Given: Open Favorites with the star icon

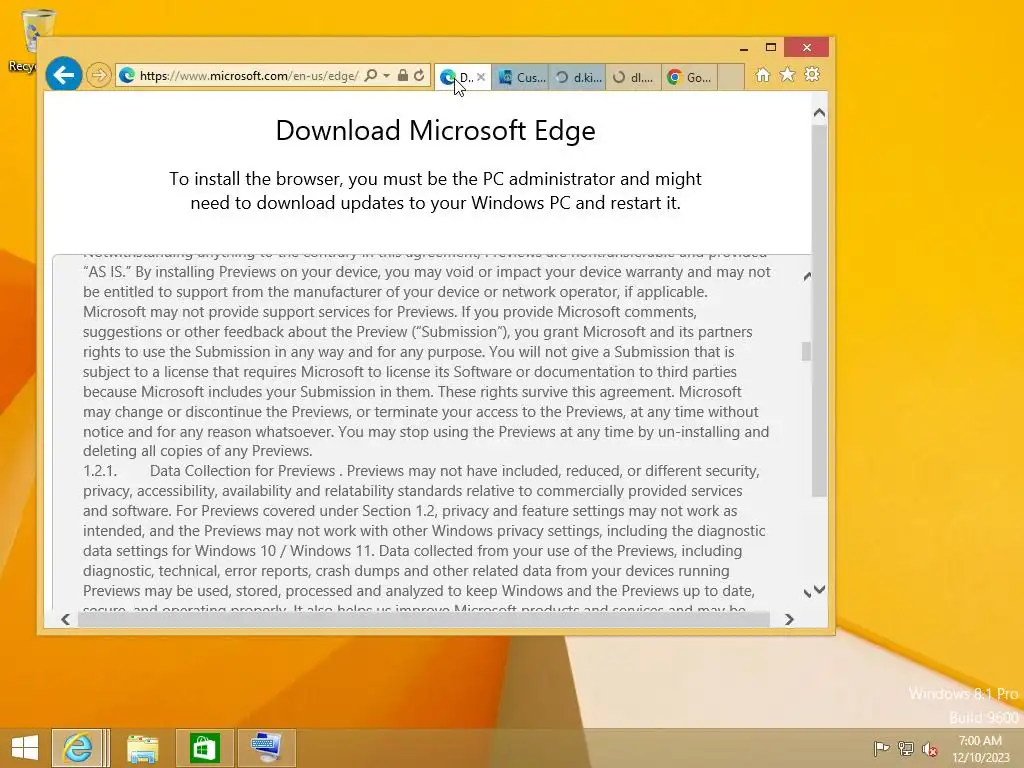Looking at the screenshot, I should pos(788,75).
